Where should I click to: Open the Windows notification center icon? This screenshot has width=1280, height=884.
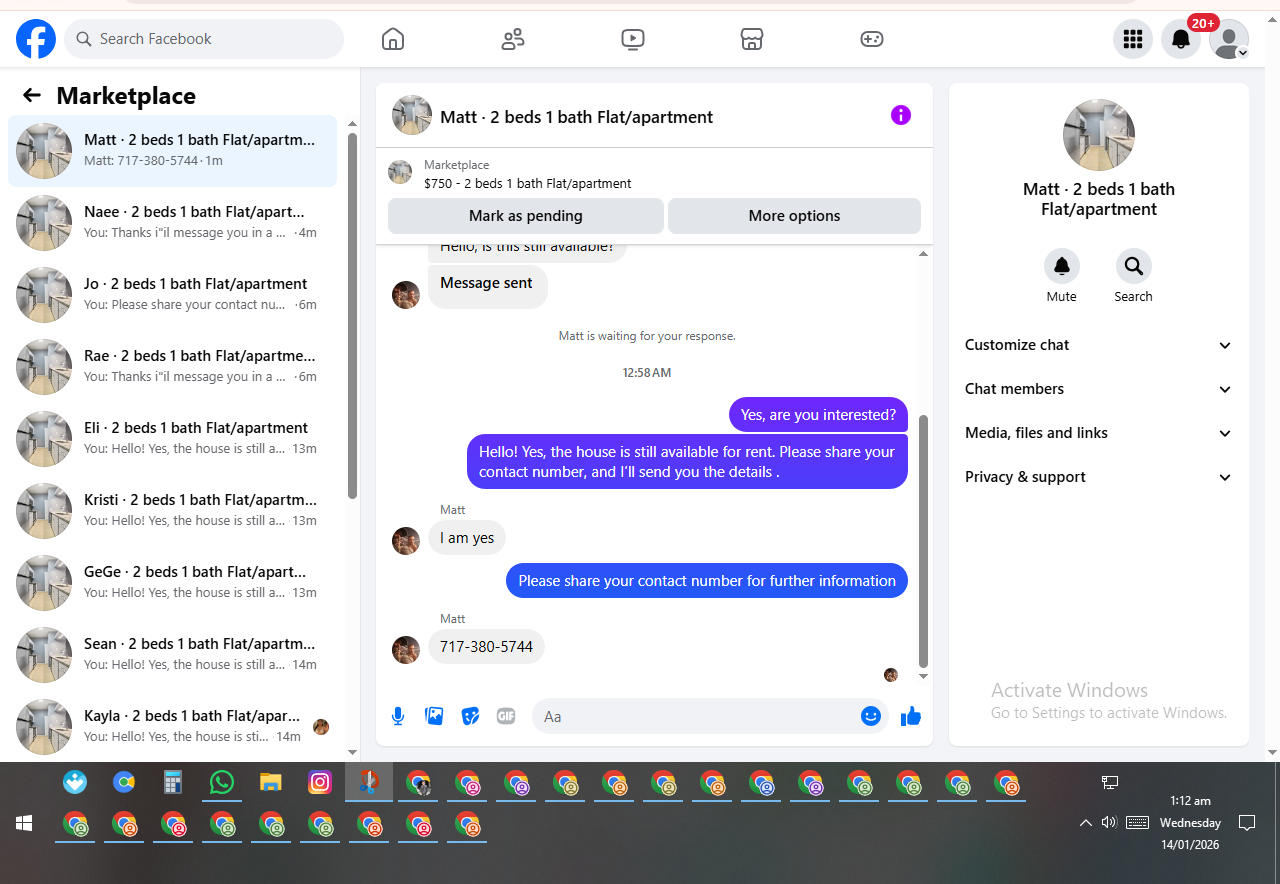click(x=1247, y=823)
